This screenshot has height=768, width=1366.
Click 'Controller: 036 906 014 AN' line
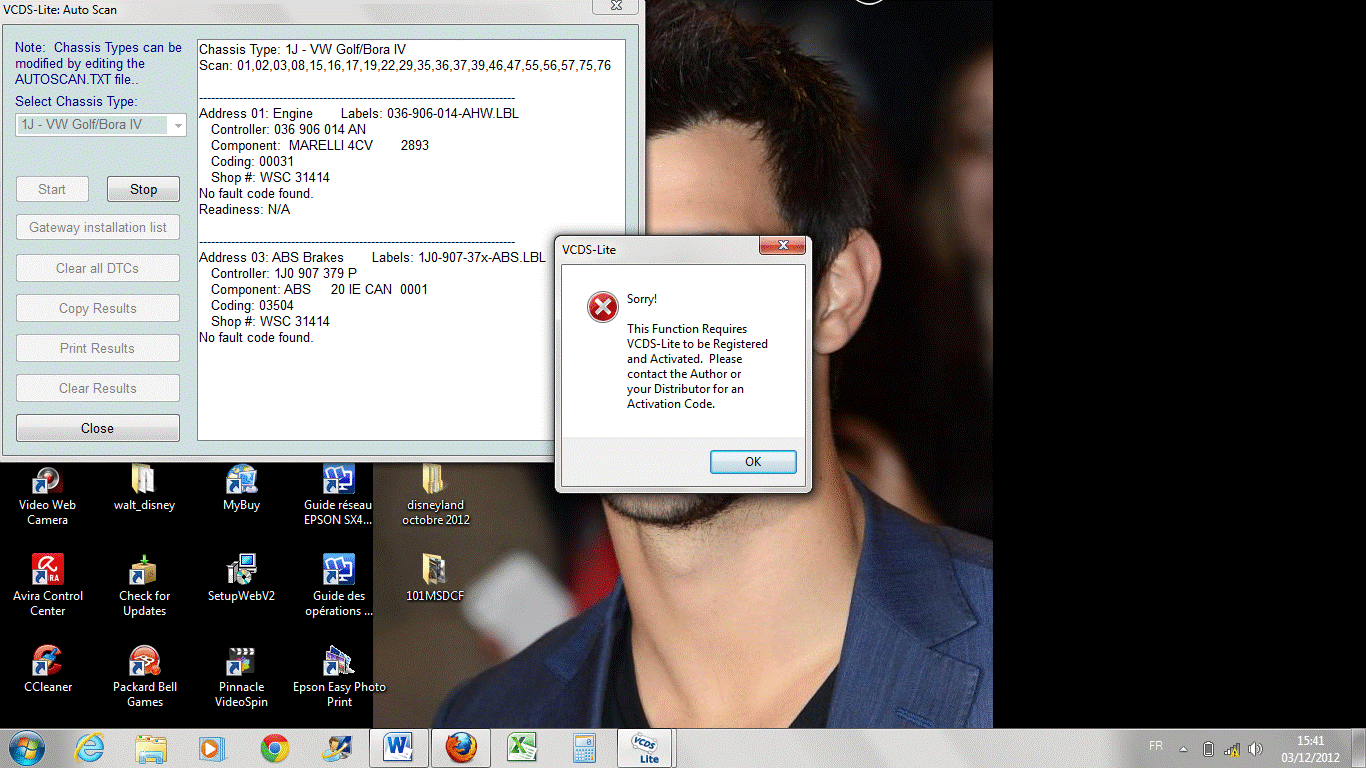click(x=288, y=129)
